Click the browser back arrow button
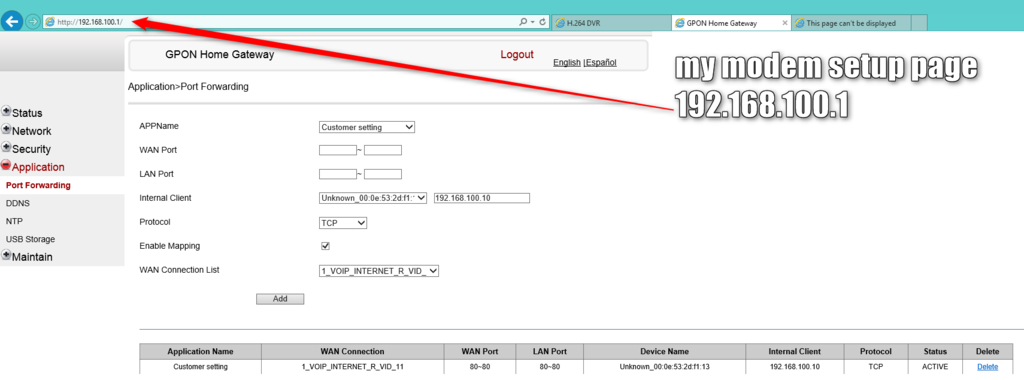 tap(12, 22)
